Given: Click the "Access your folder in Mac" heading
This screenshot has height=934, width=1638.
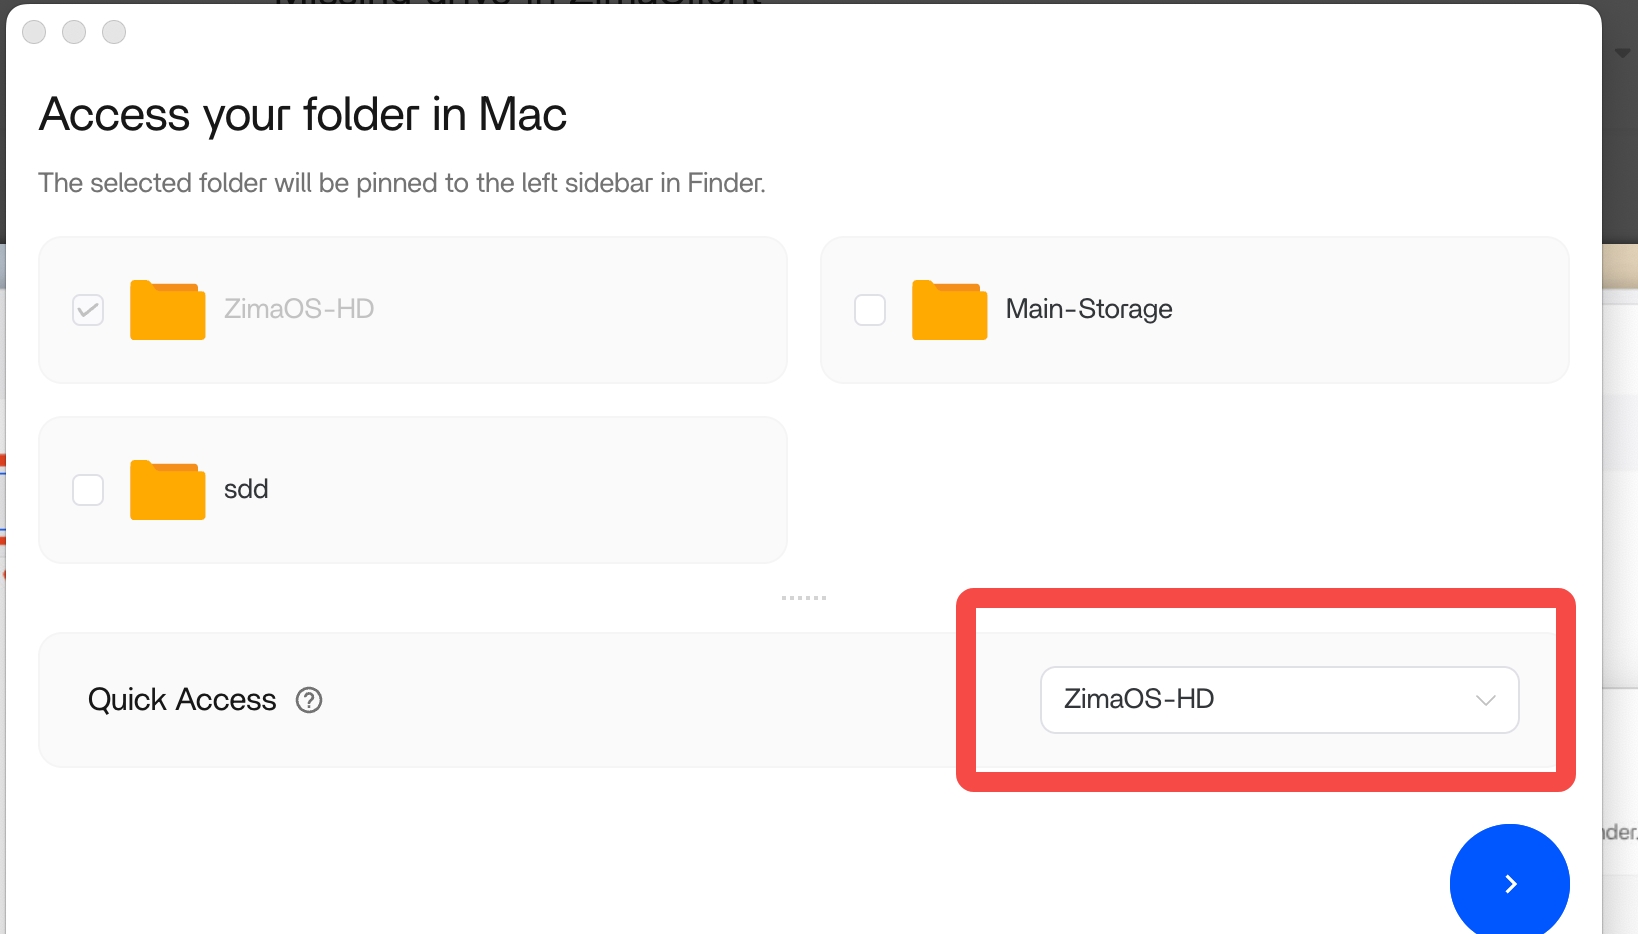Looking at the screenshot, I should [x=303, y=114].
